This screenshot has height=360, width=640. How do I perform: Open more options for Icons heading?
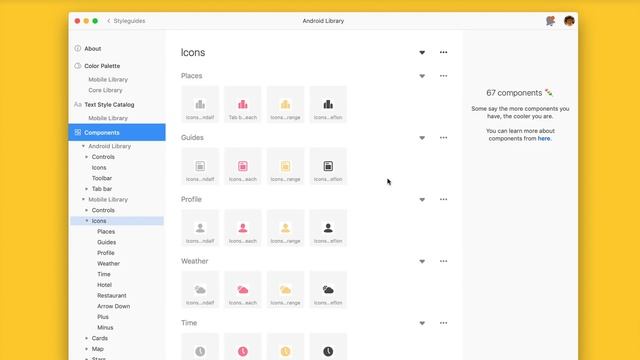tap(443, 52)
